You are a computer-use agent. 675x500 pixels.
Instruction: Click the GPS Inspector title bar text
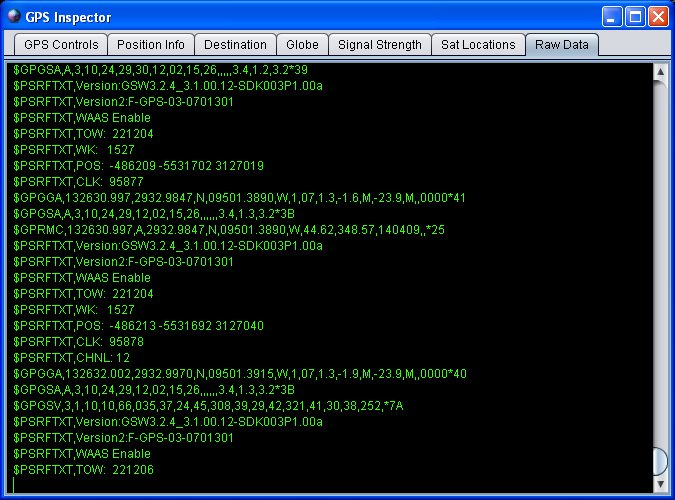tap(68, 17)
